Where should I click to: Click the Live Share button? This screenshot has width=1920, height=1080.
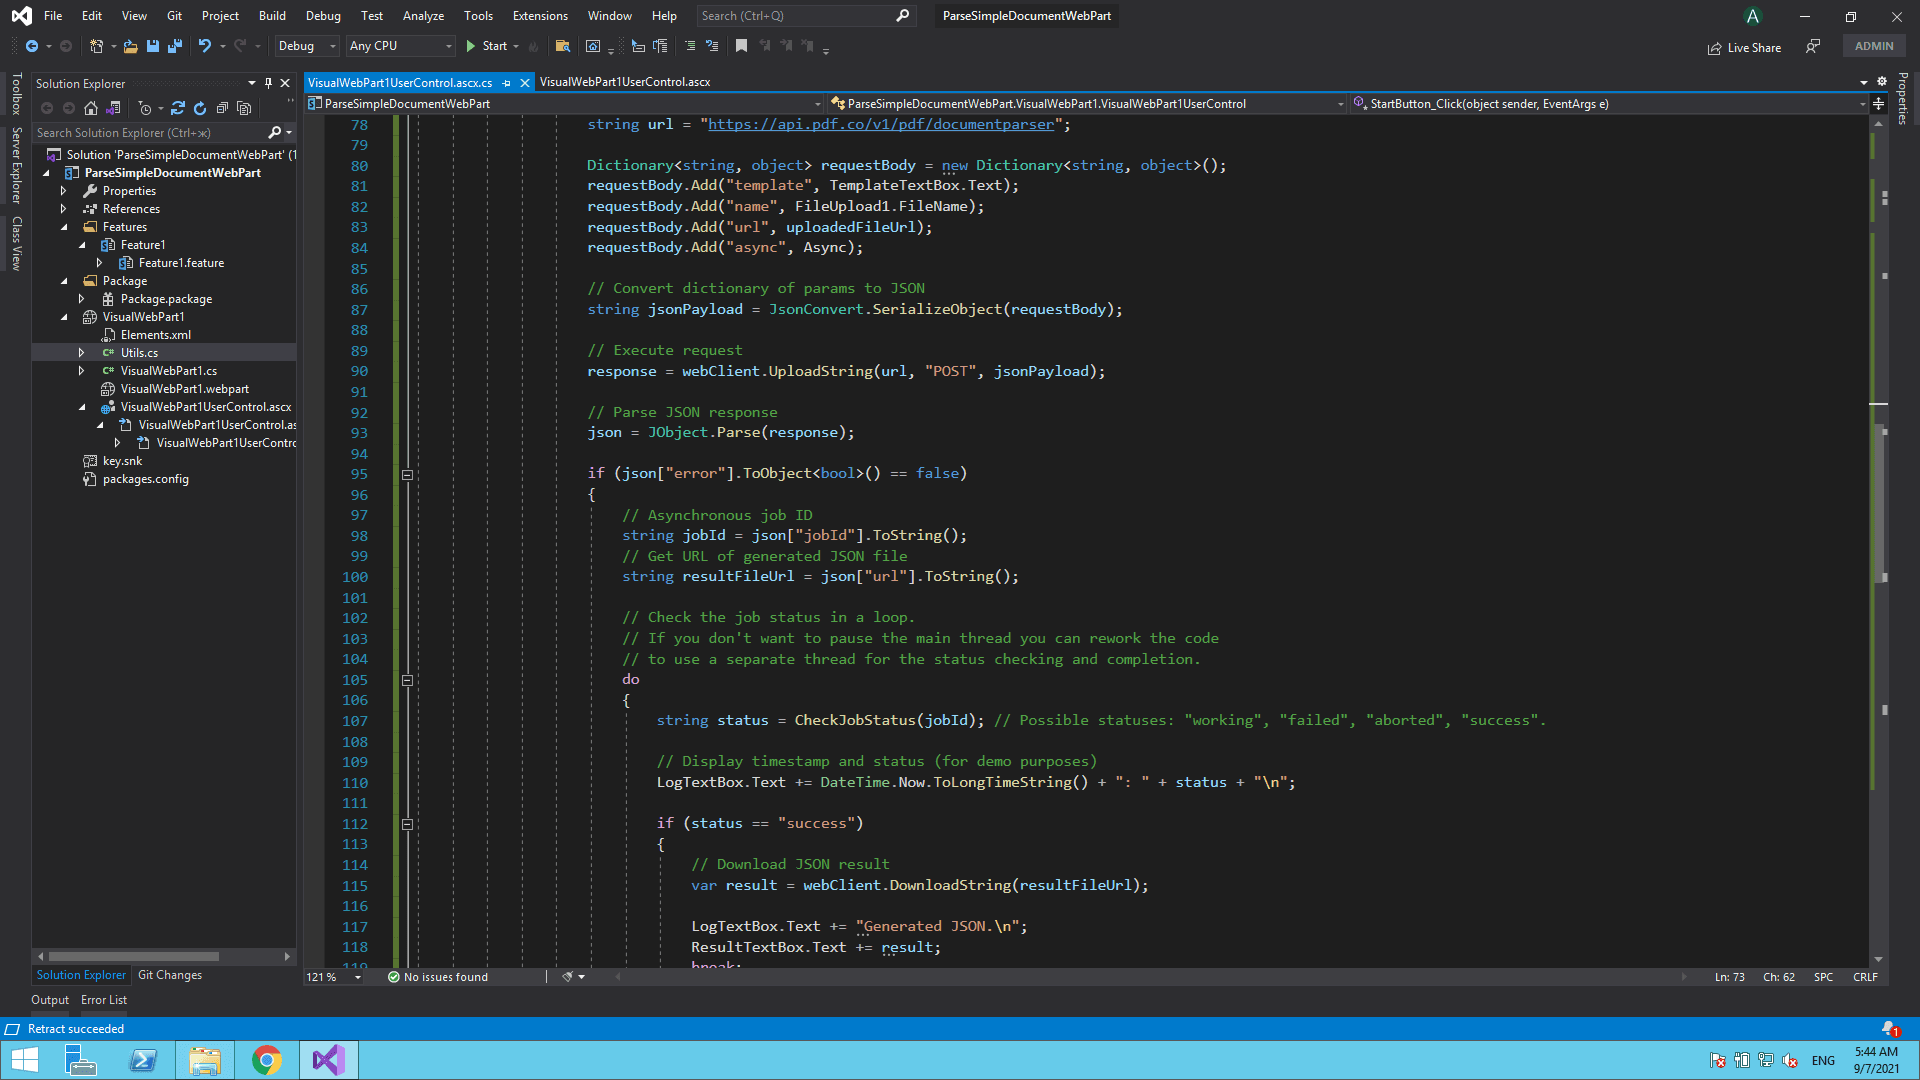tap(1745, 47)
